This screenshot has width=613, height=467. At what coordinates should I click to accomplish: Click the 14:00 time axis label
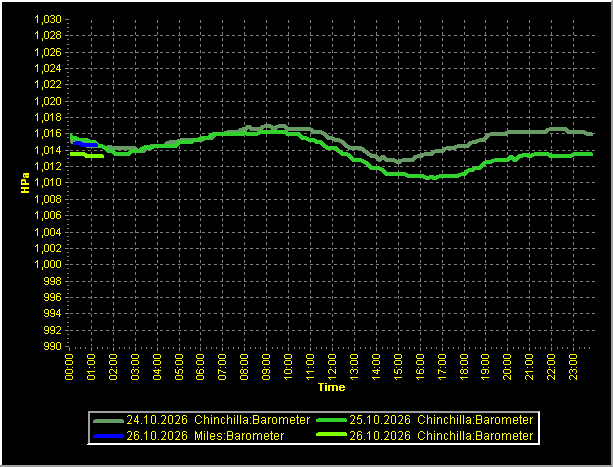[376, 367]
